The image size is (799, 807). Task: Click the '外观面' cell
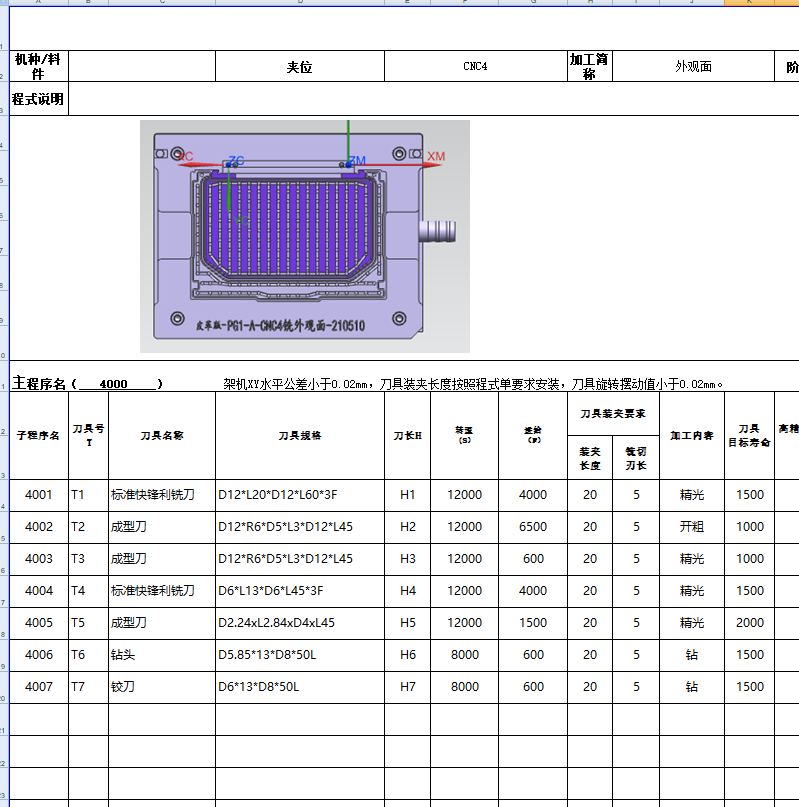[x=693, y=66]
